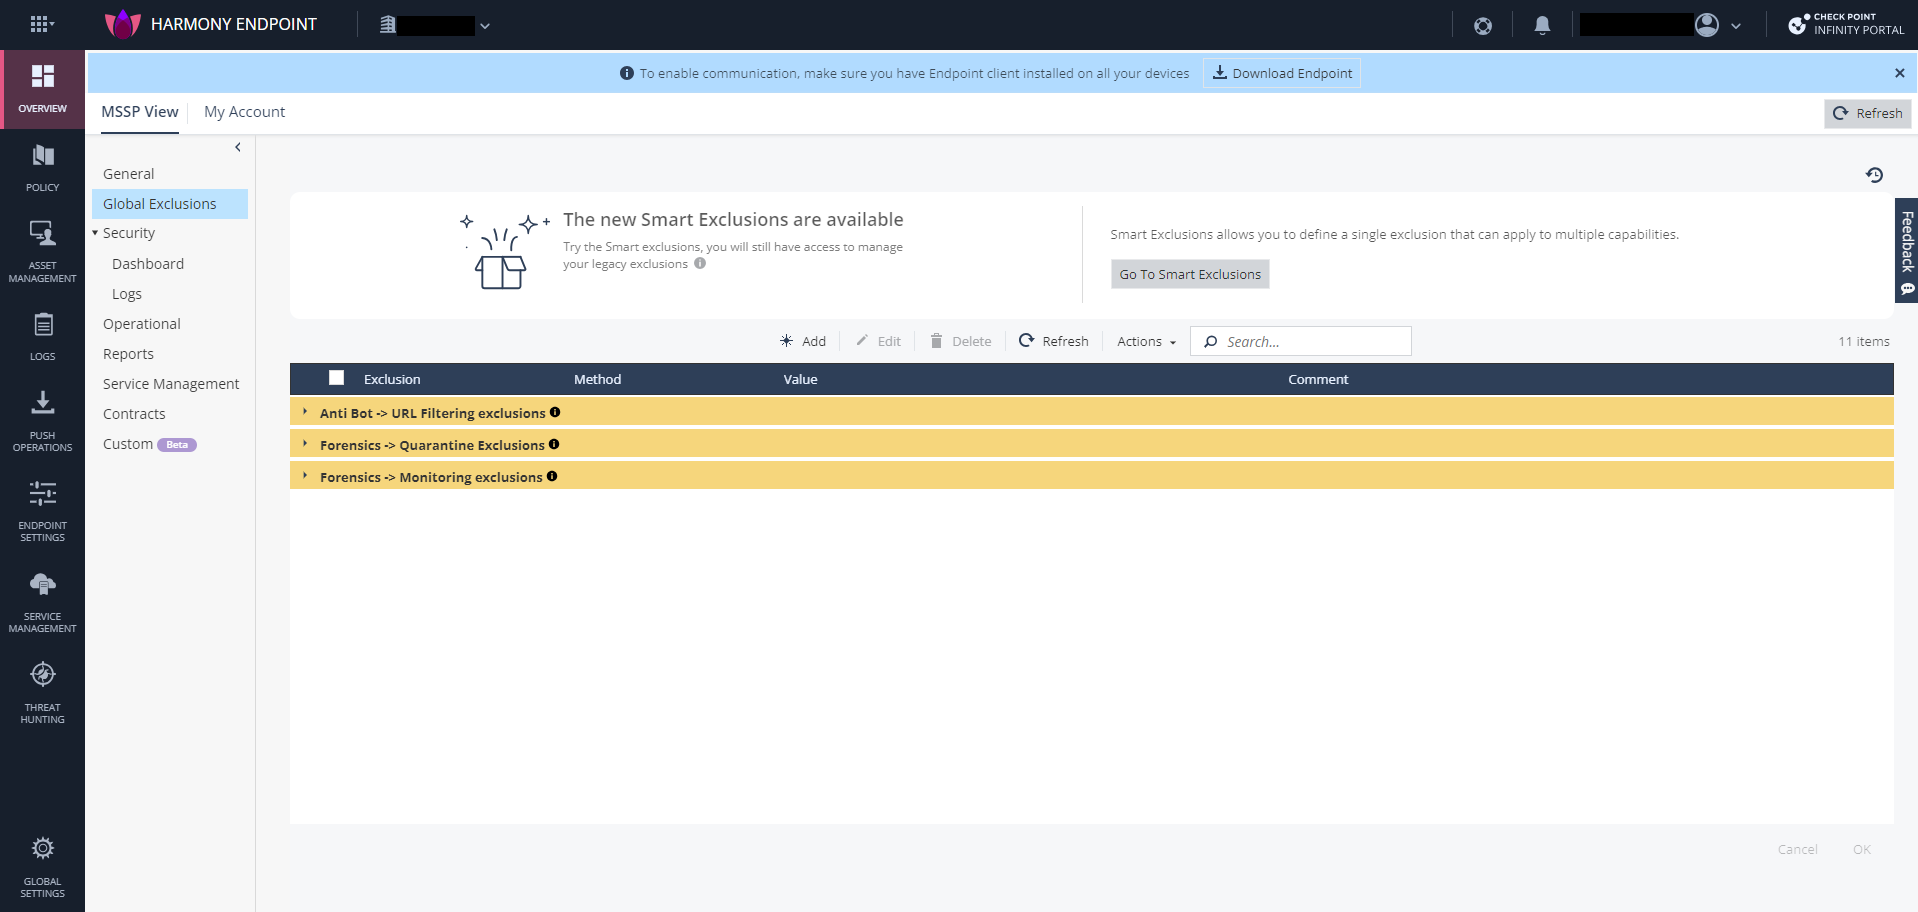This screenshot has height=912, width=1918.
Task: Click Go To Smart Exclusions
Action: pos(1190,274)
